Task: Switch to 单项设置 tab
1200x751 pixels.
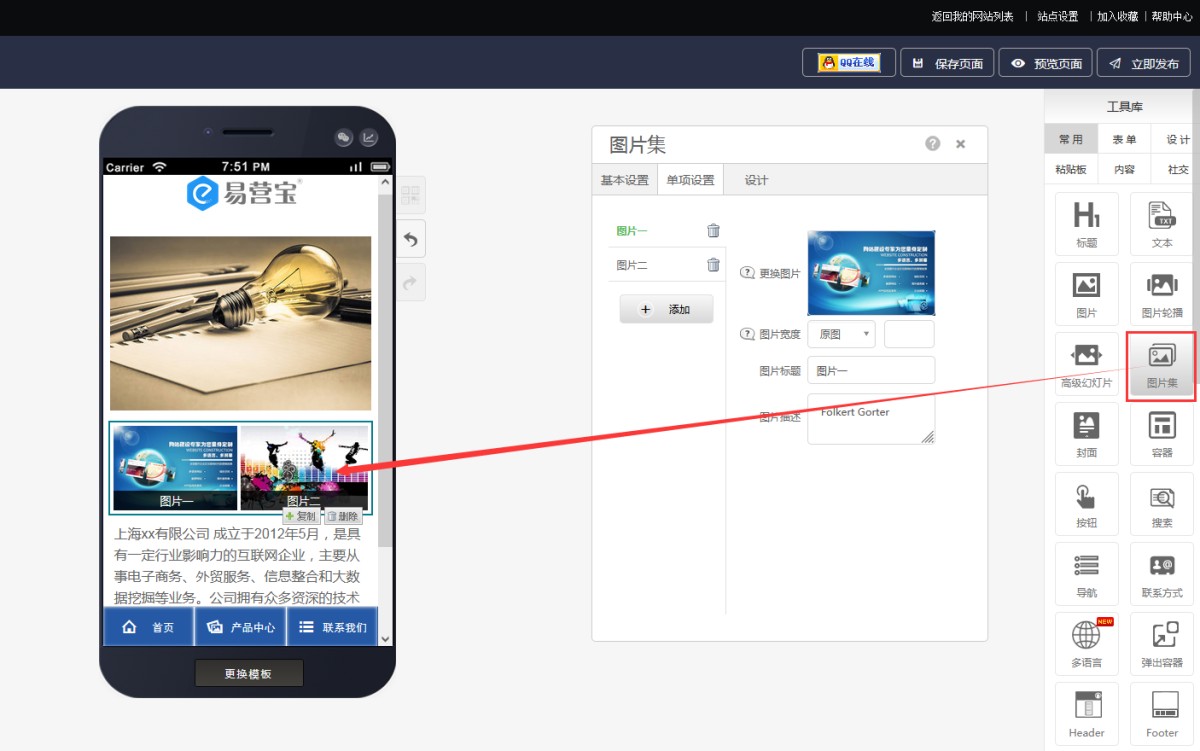Action: tap(690, 180)
